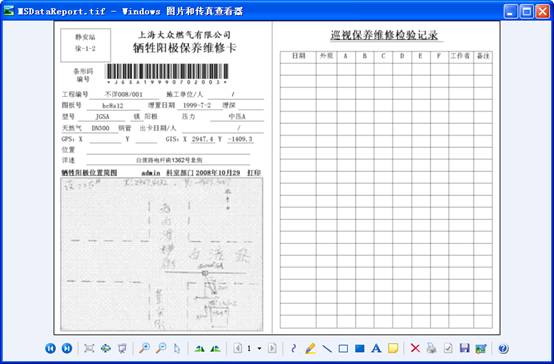Go to the next page of the TIF

click(x=272, y=348)
